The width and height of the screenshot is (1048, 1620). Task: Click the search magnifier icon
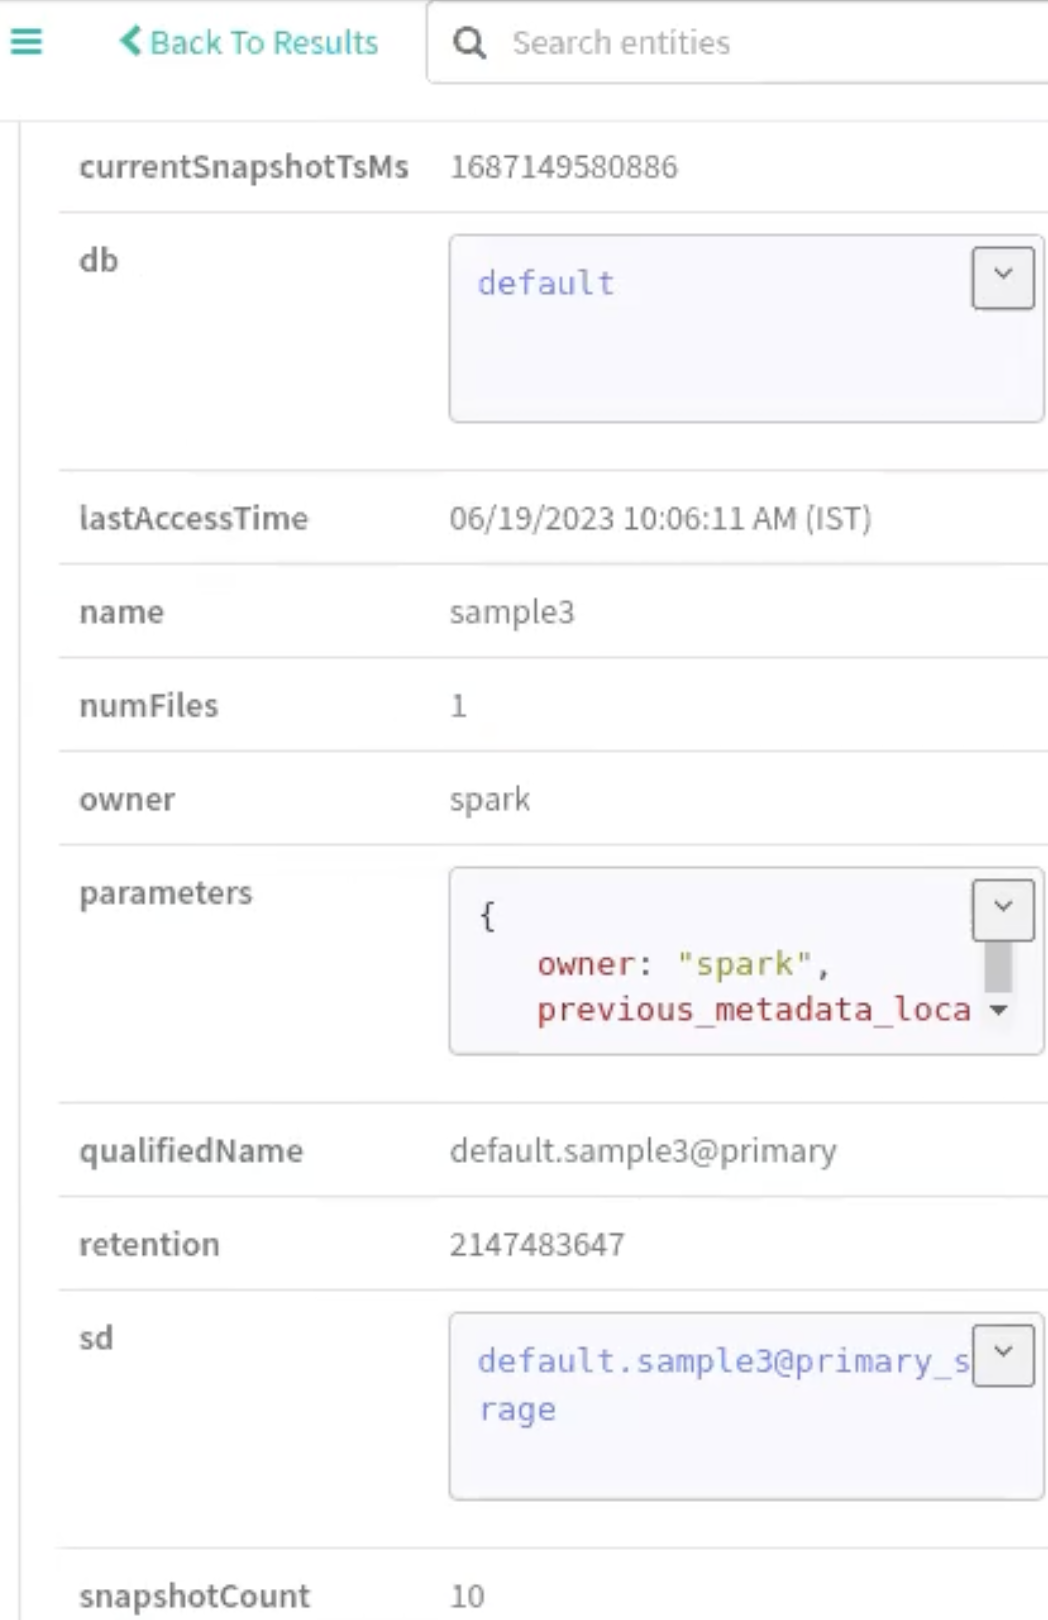pos(469,43)
